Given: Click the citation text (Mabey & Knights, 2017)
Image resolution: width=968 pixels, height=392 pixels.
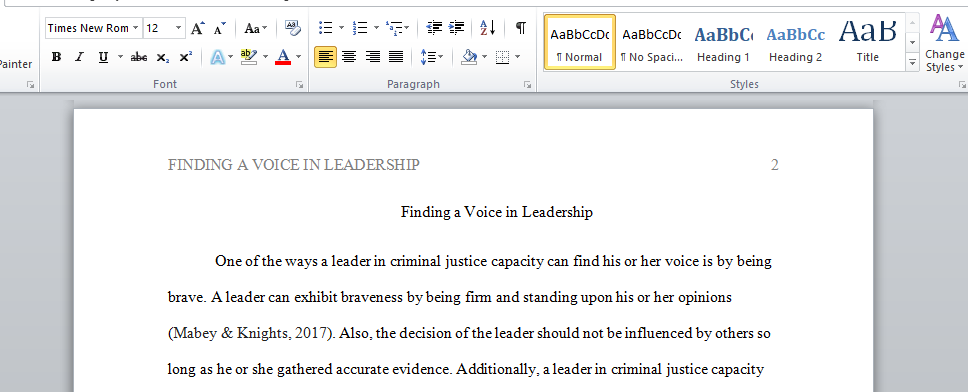Looking at the screenshot, I should pos(252,334).
